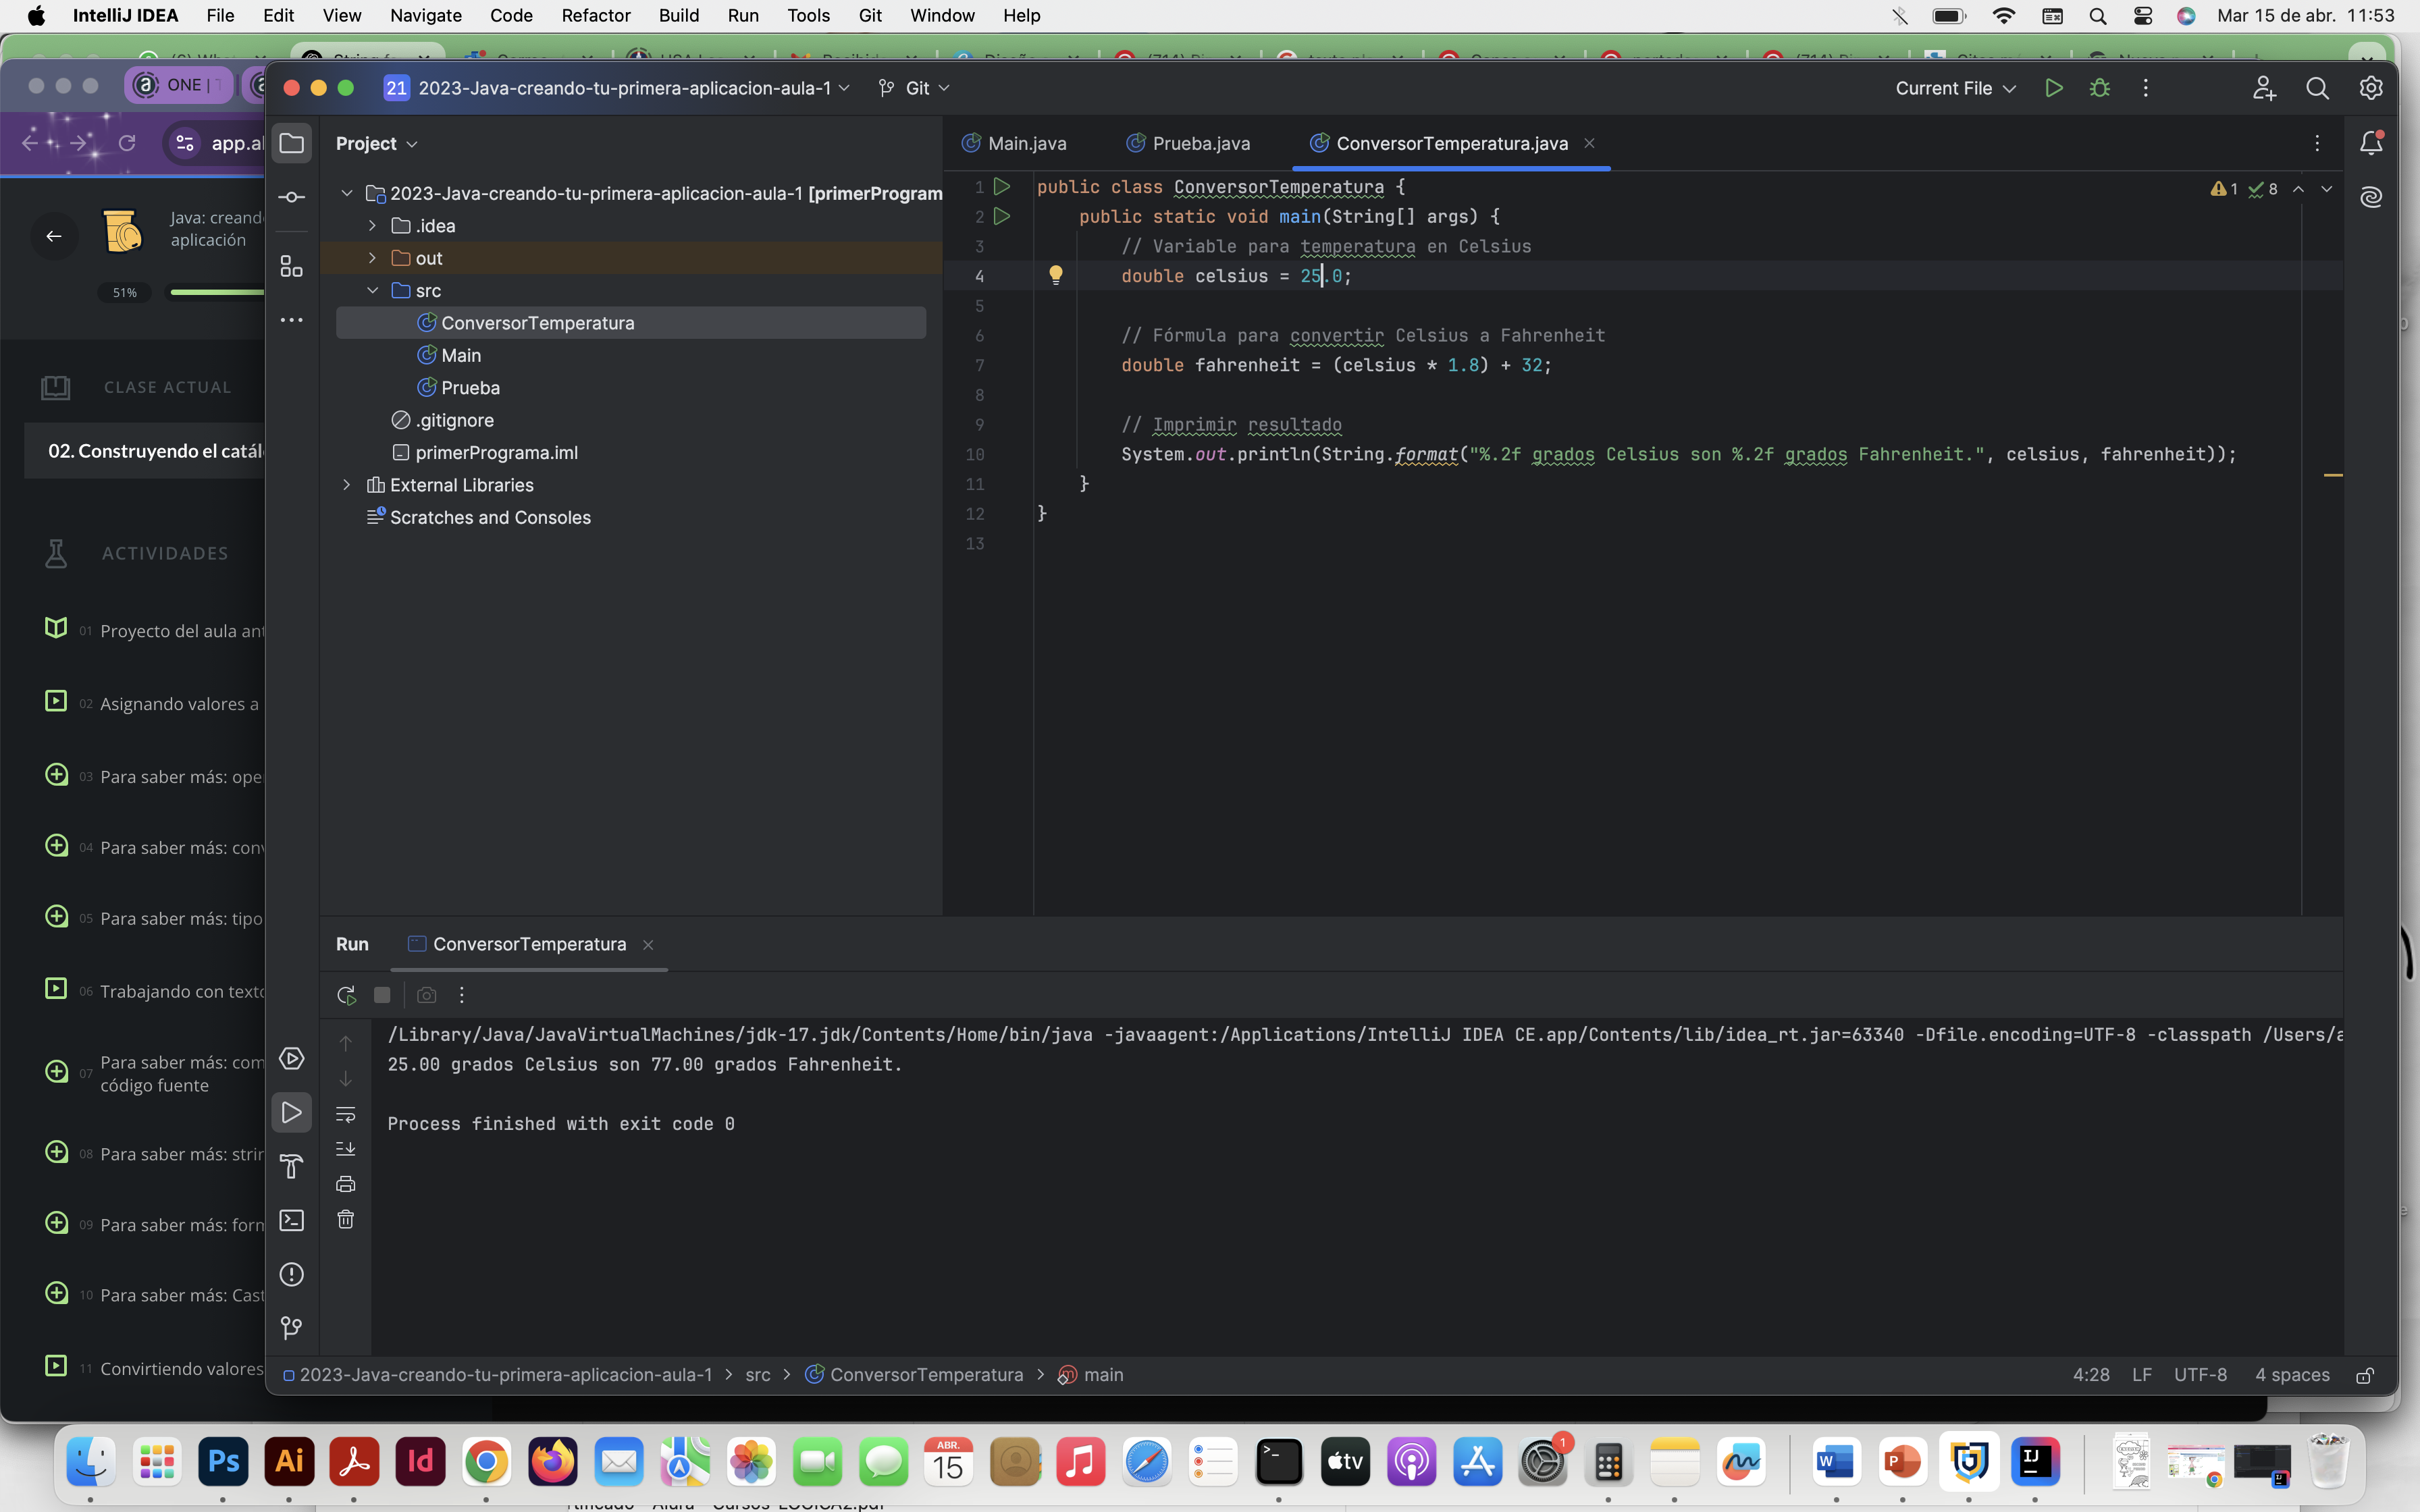Select ConversorTemperatura tab in Run panel
The width and height of the screenshot is (2420, 1512).
point(518,944)
